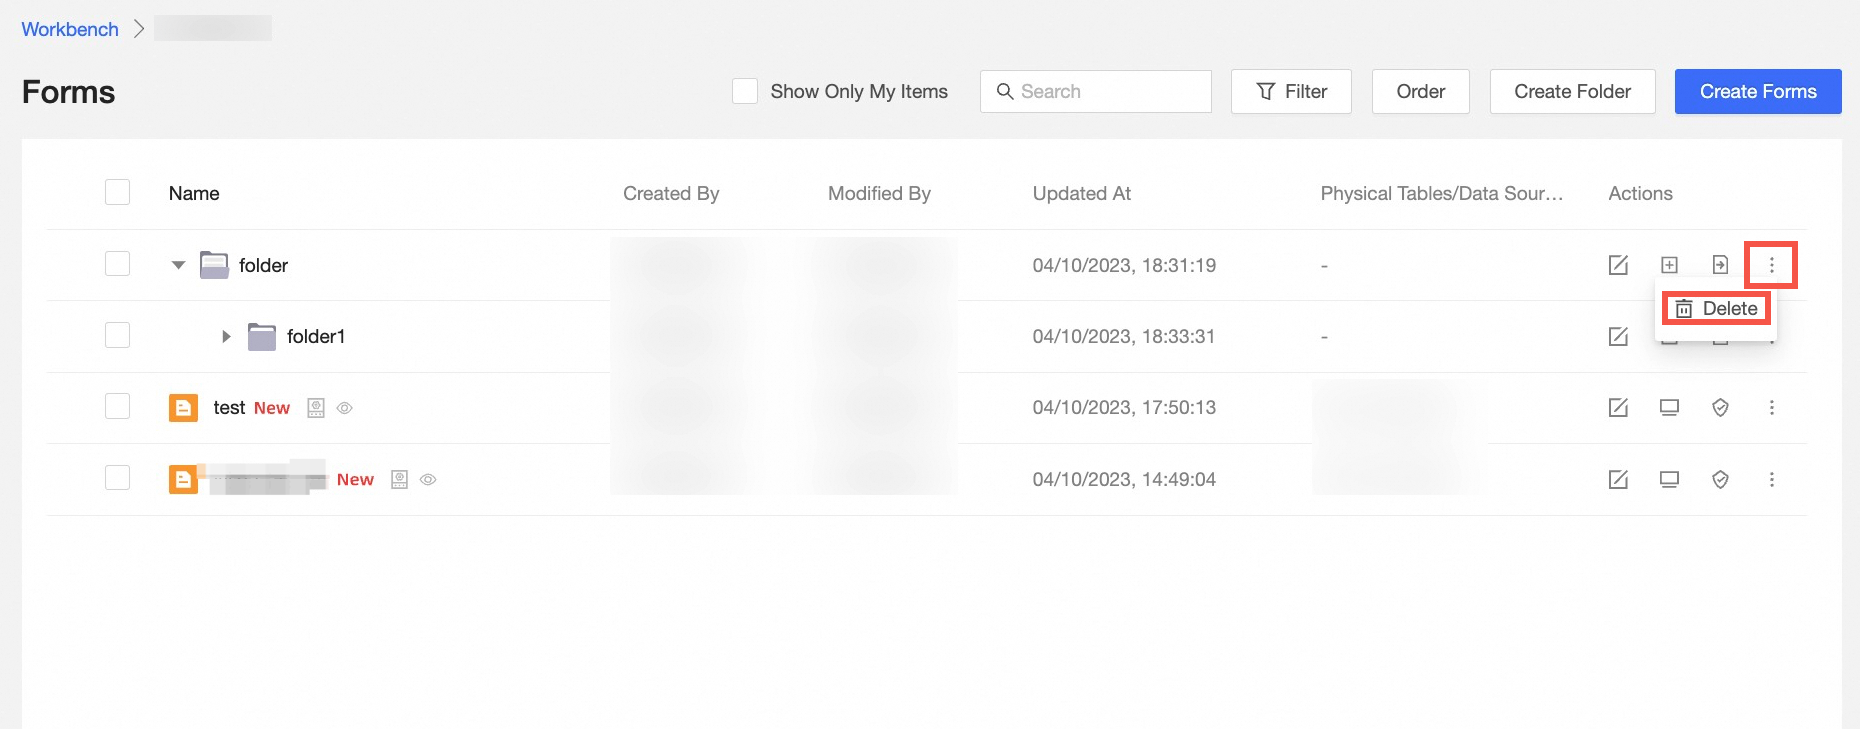Click the edit icon for test form
The image size is (1860, 729).
pos(1618,408)
